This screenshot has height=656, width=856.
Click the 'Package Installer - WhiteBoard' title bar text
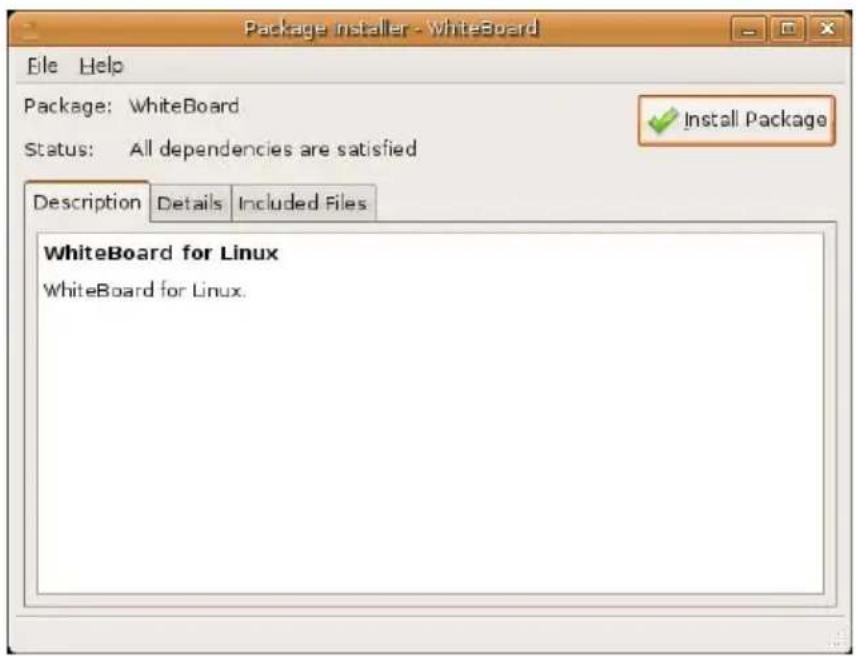point(391,28)
